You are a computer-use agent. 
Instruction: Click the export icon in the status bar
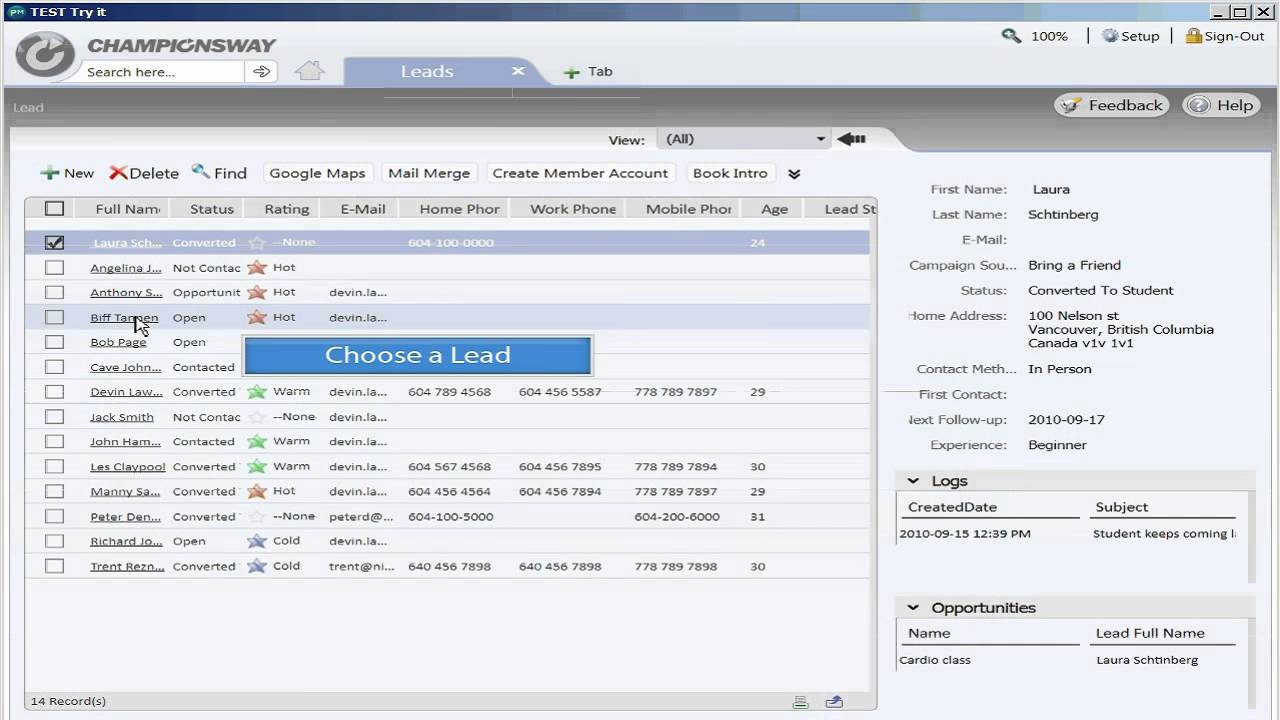(x=834, y=702)
